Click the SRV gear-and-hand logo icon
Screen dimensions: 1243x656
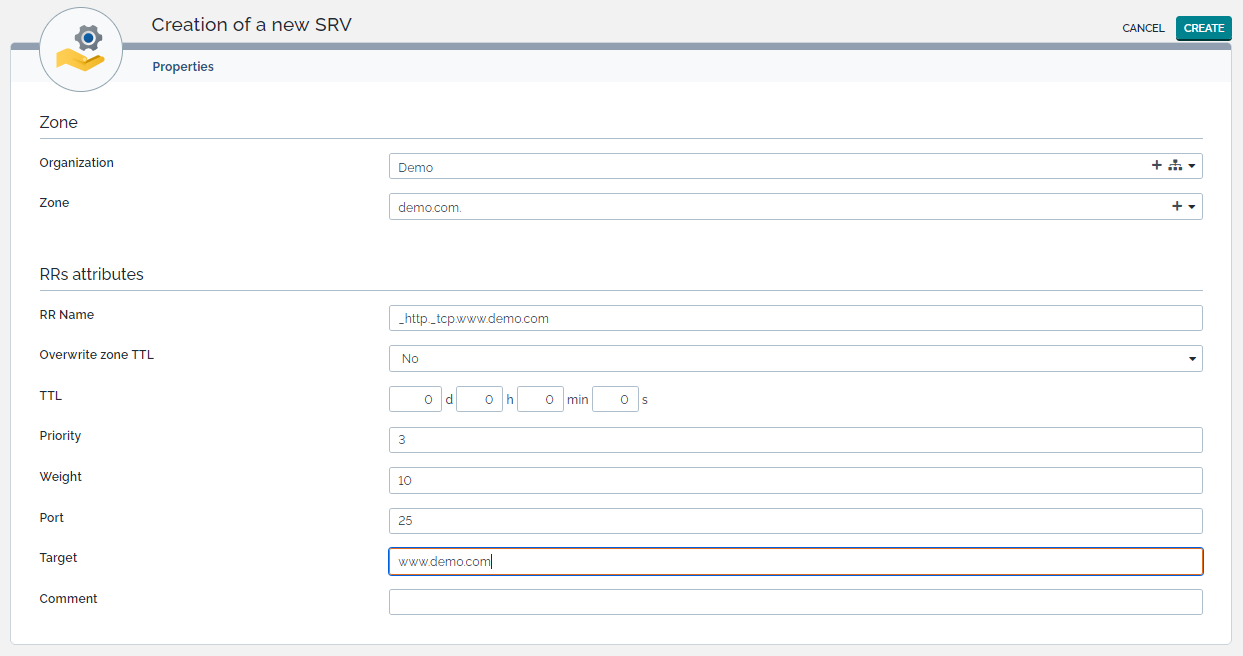(x=81, y=50)
